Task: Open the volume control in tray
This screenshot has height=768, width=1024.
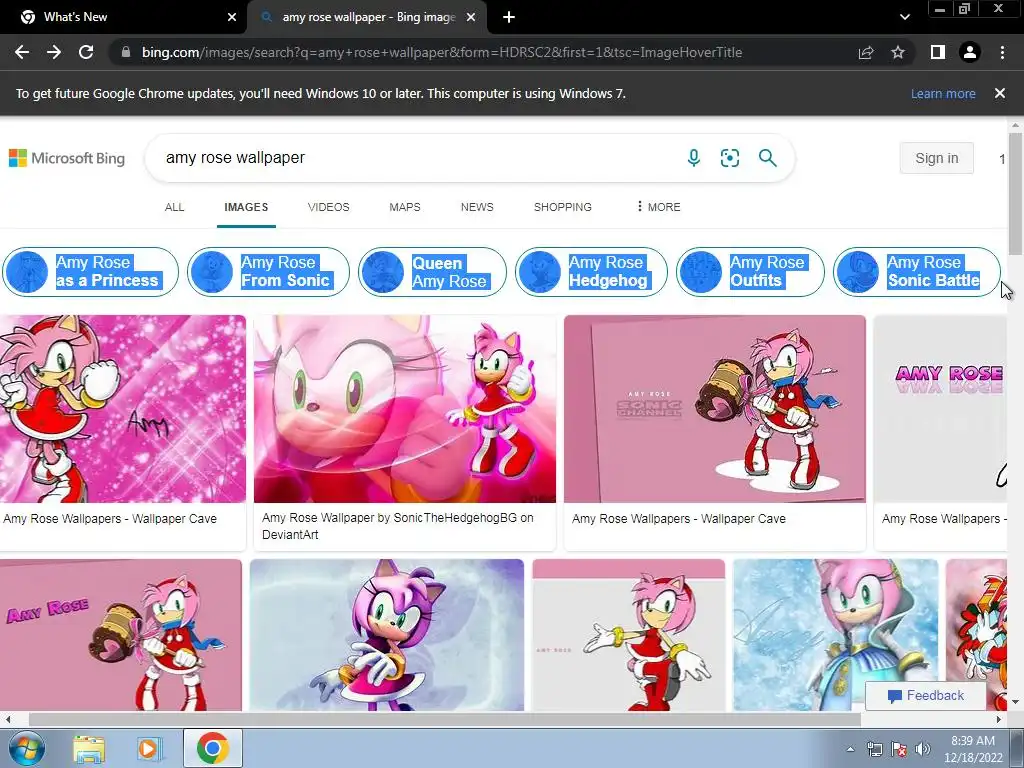Action: point(922,749)
